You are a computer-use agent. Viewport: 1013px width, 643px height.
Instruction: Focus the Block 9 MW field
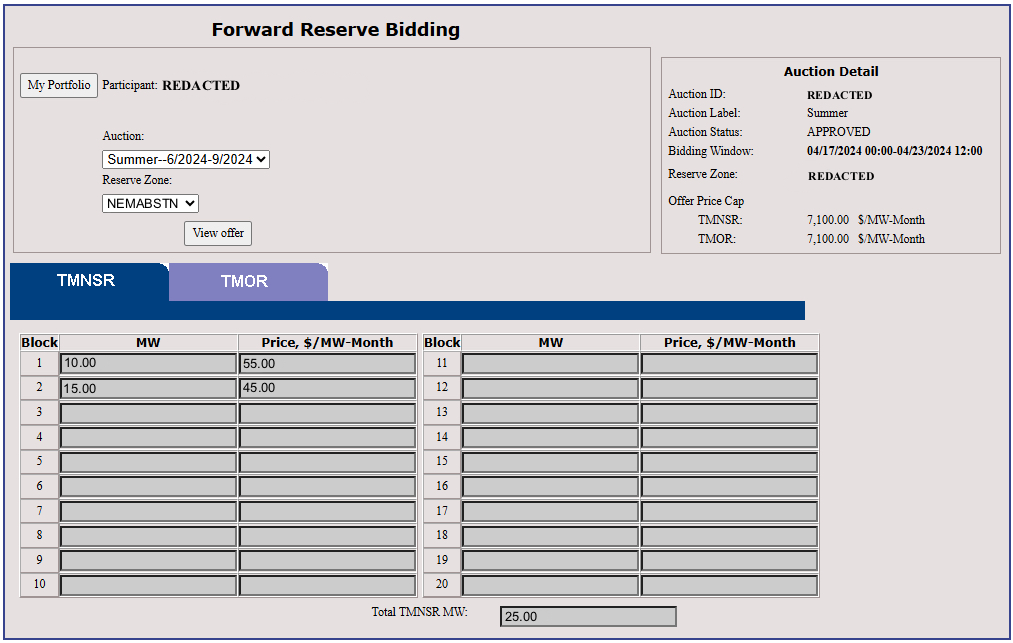[x=148, y=560]
